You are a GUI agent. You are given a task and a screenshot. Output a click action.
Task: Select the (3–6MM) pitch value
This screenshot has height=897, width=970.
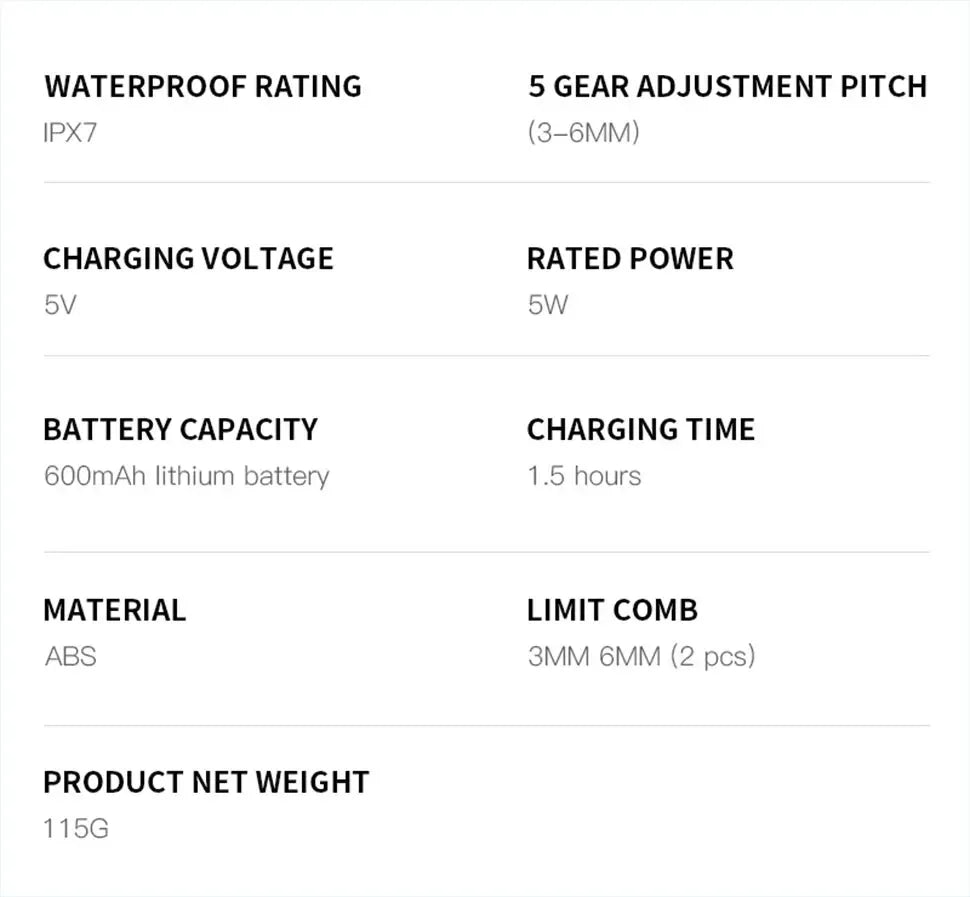(x=583, y=132)
